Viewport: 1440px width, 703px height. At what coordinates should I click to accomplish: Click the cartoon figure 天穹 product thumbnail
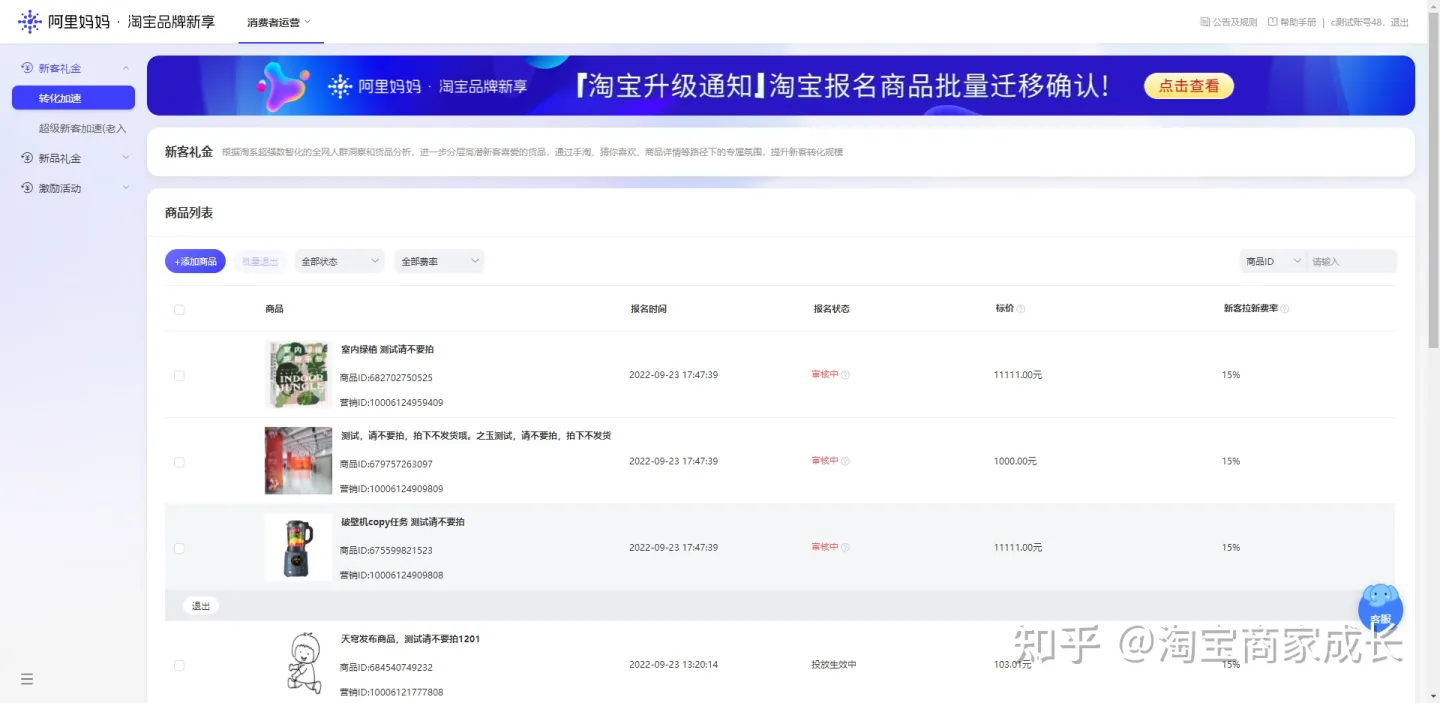point(304,662)
